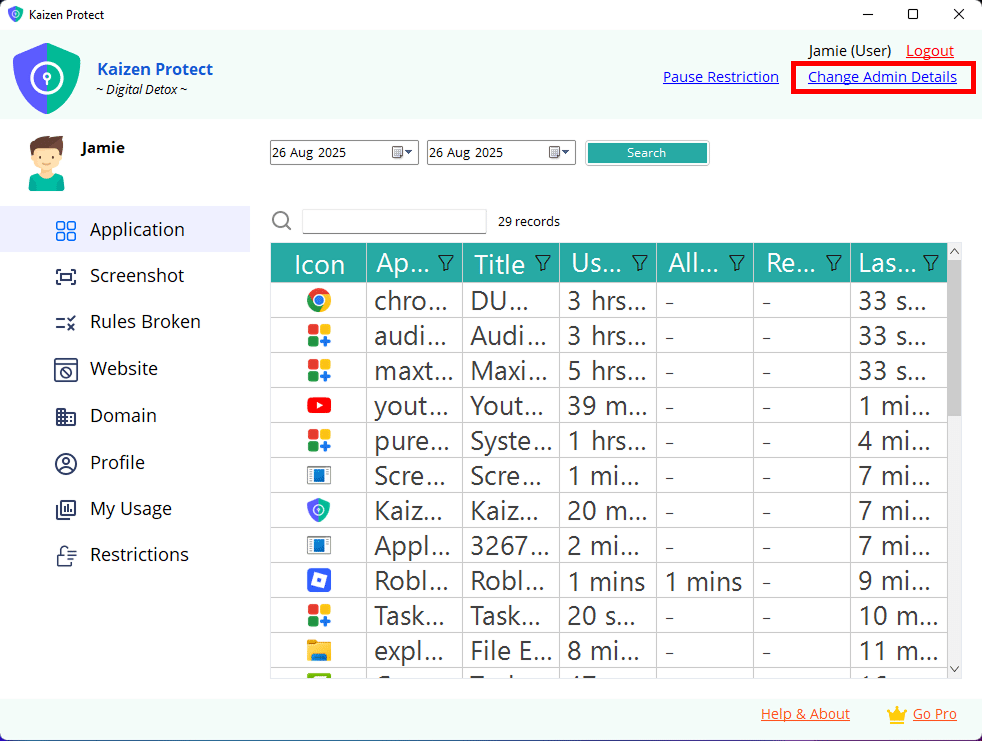This screenshot has width=982, height=741.
Task: Click the YouTube icon in the table
Action: tap(319, 406)
